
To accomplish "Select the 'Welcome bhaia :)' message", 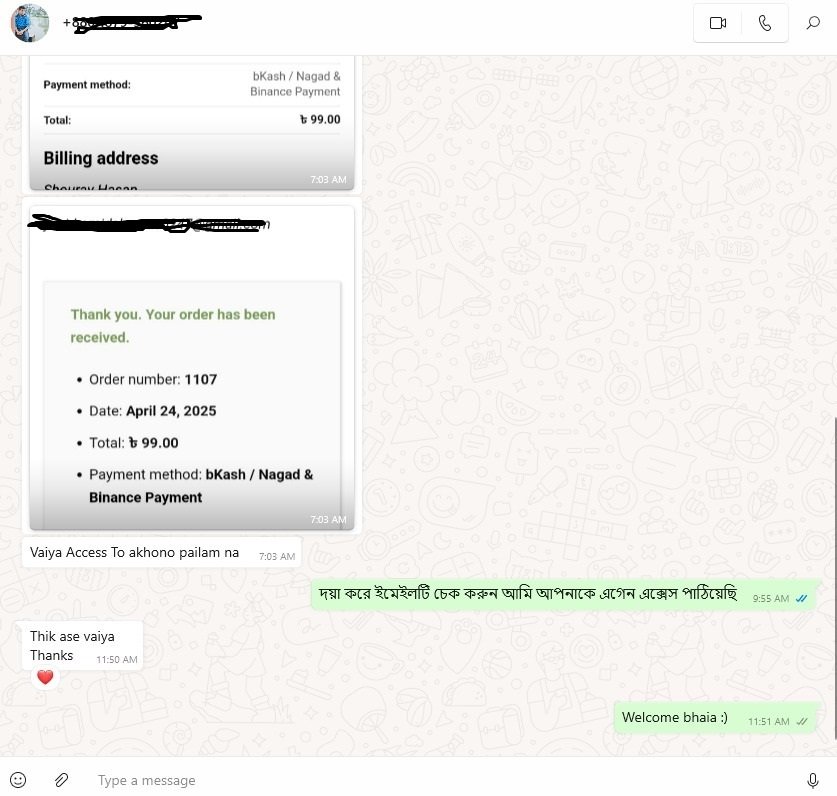I will coord(715,718).
